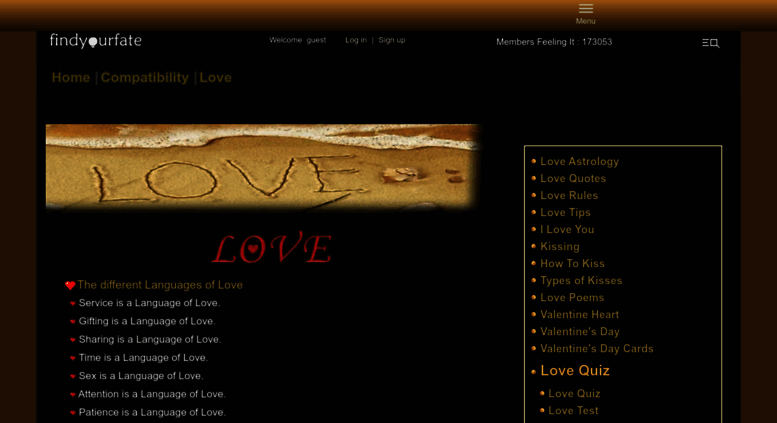
Task: Click the heart icon beside Languages of Love
Action: coord(70,285)
